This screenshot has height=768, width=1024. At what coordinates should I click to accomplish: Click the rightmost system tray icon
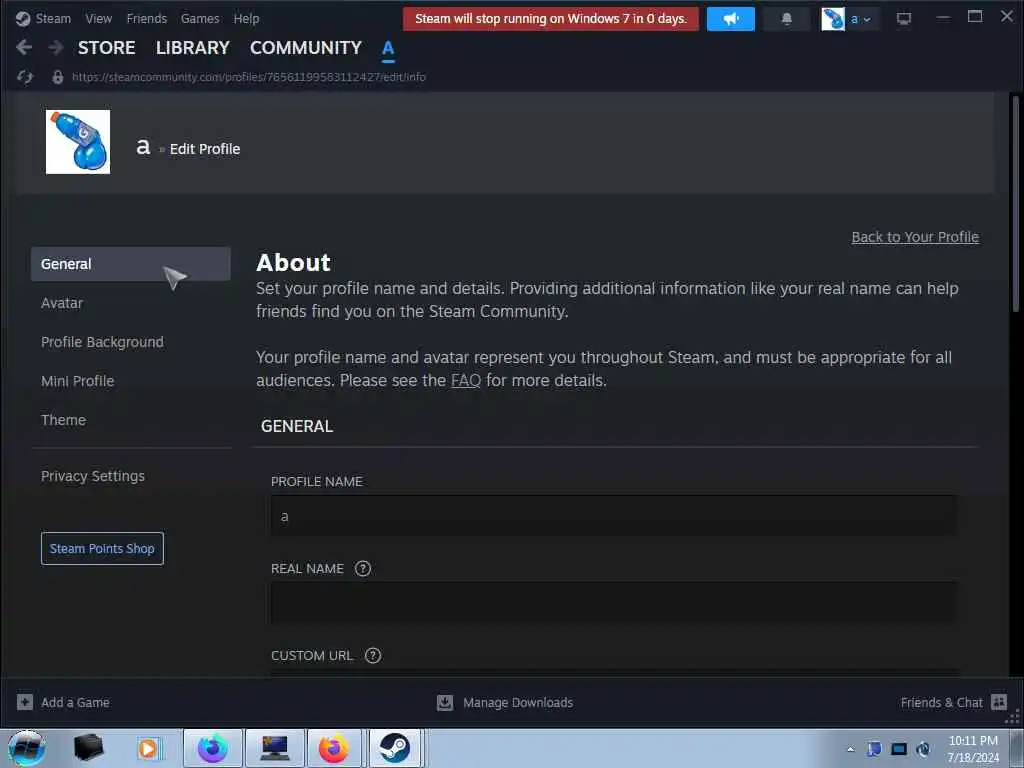923,749
